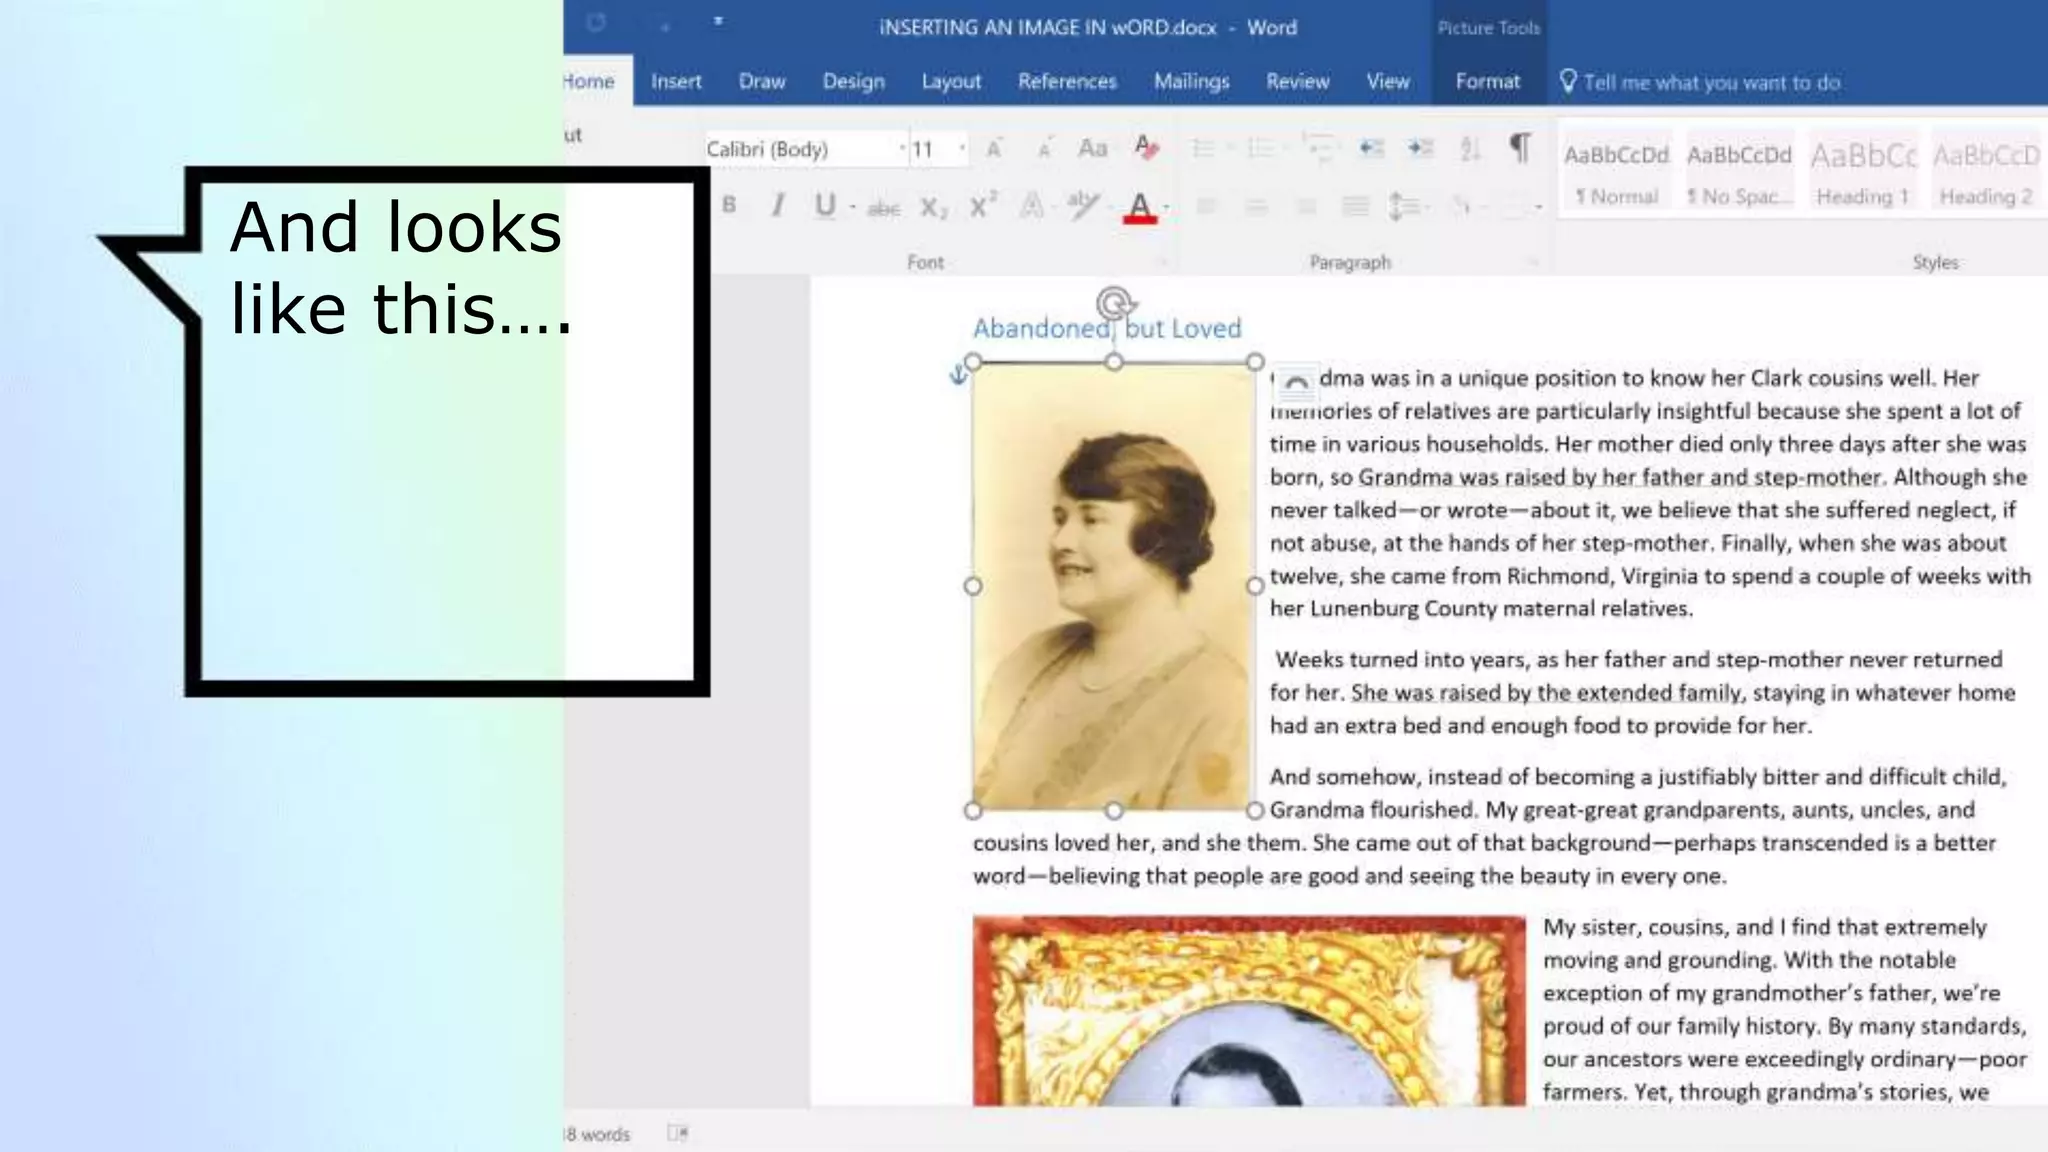
Task: Switch to Picture Tools Format tab
Action: [x=1487, y=82]
